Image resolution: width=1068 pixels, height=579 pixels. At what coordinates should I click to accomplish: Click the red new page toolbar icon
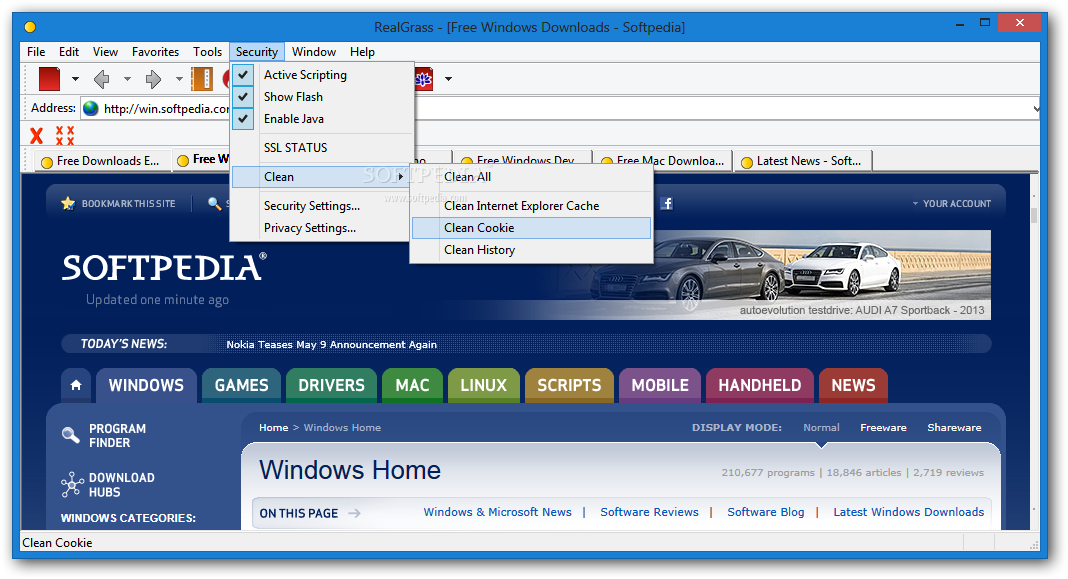point(50,79)
